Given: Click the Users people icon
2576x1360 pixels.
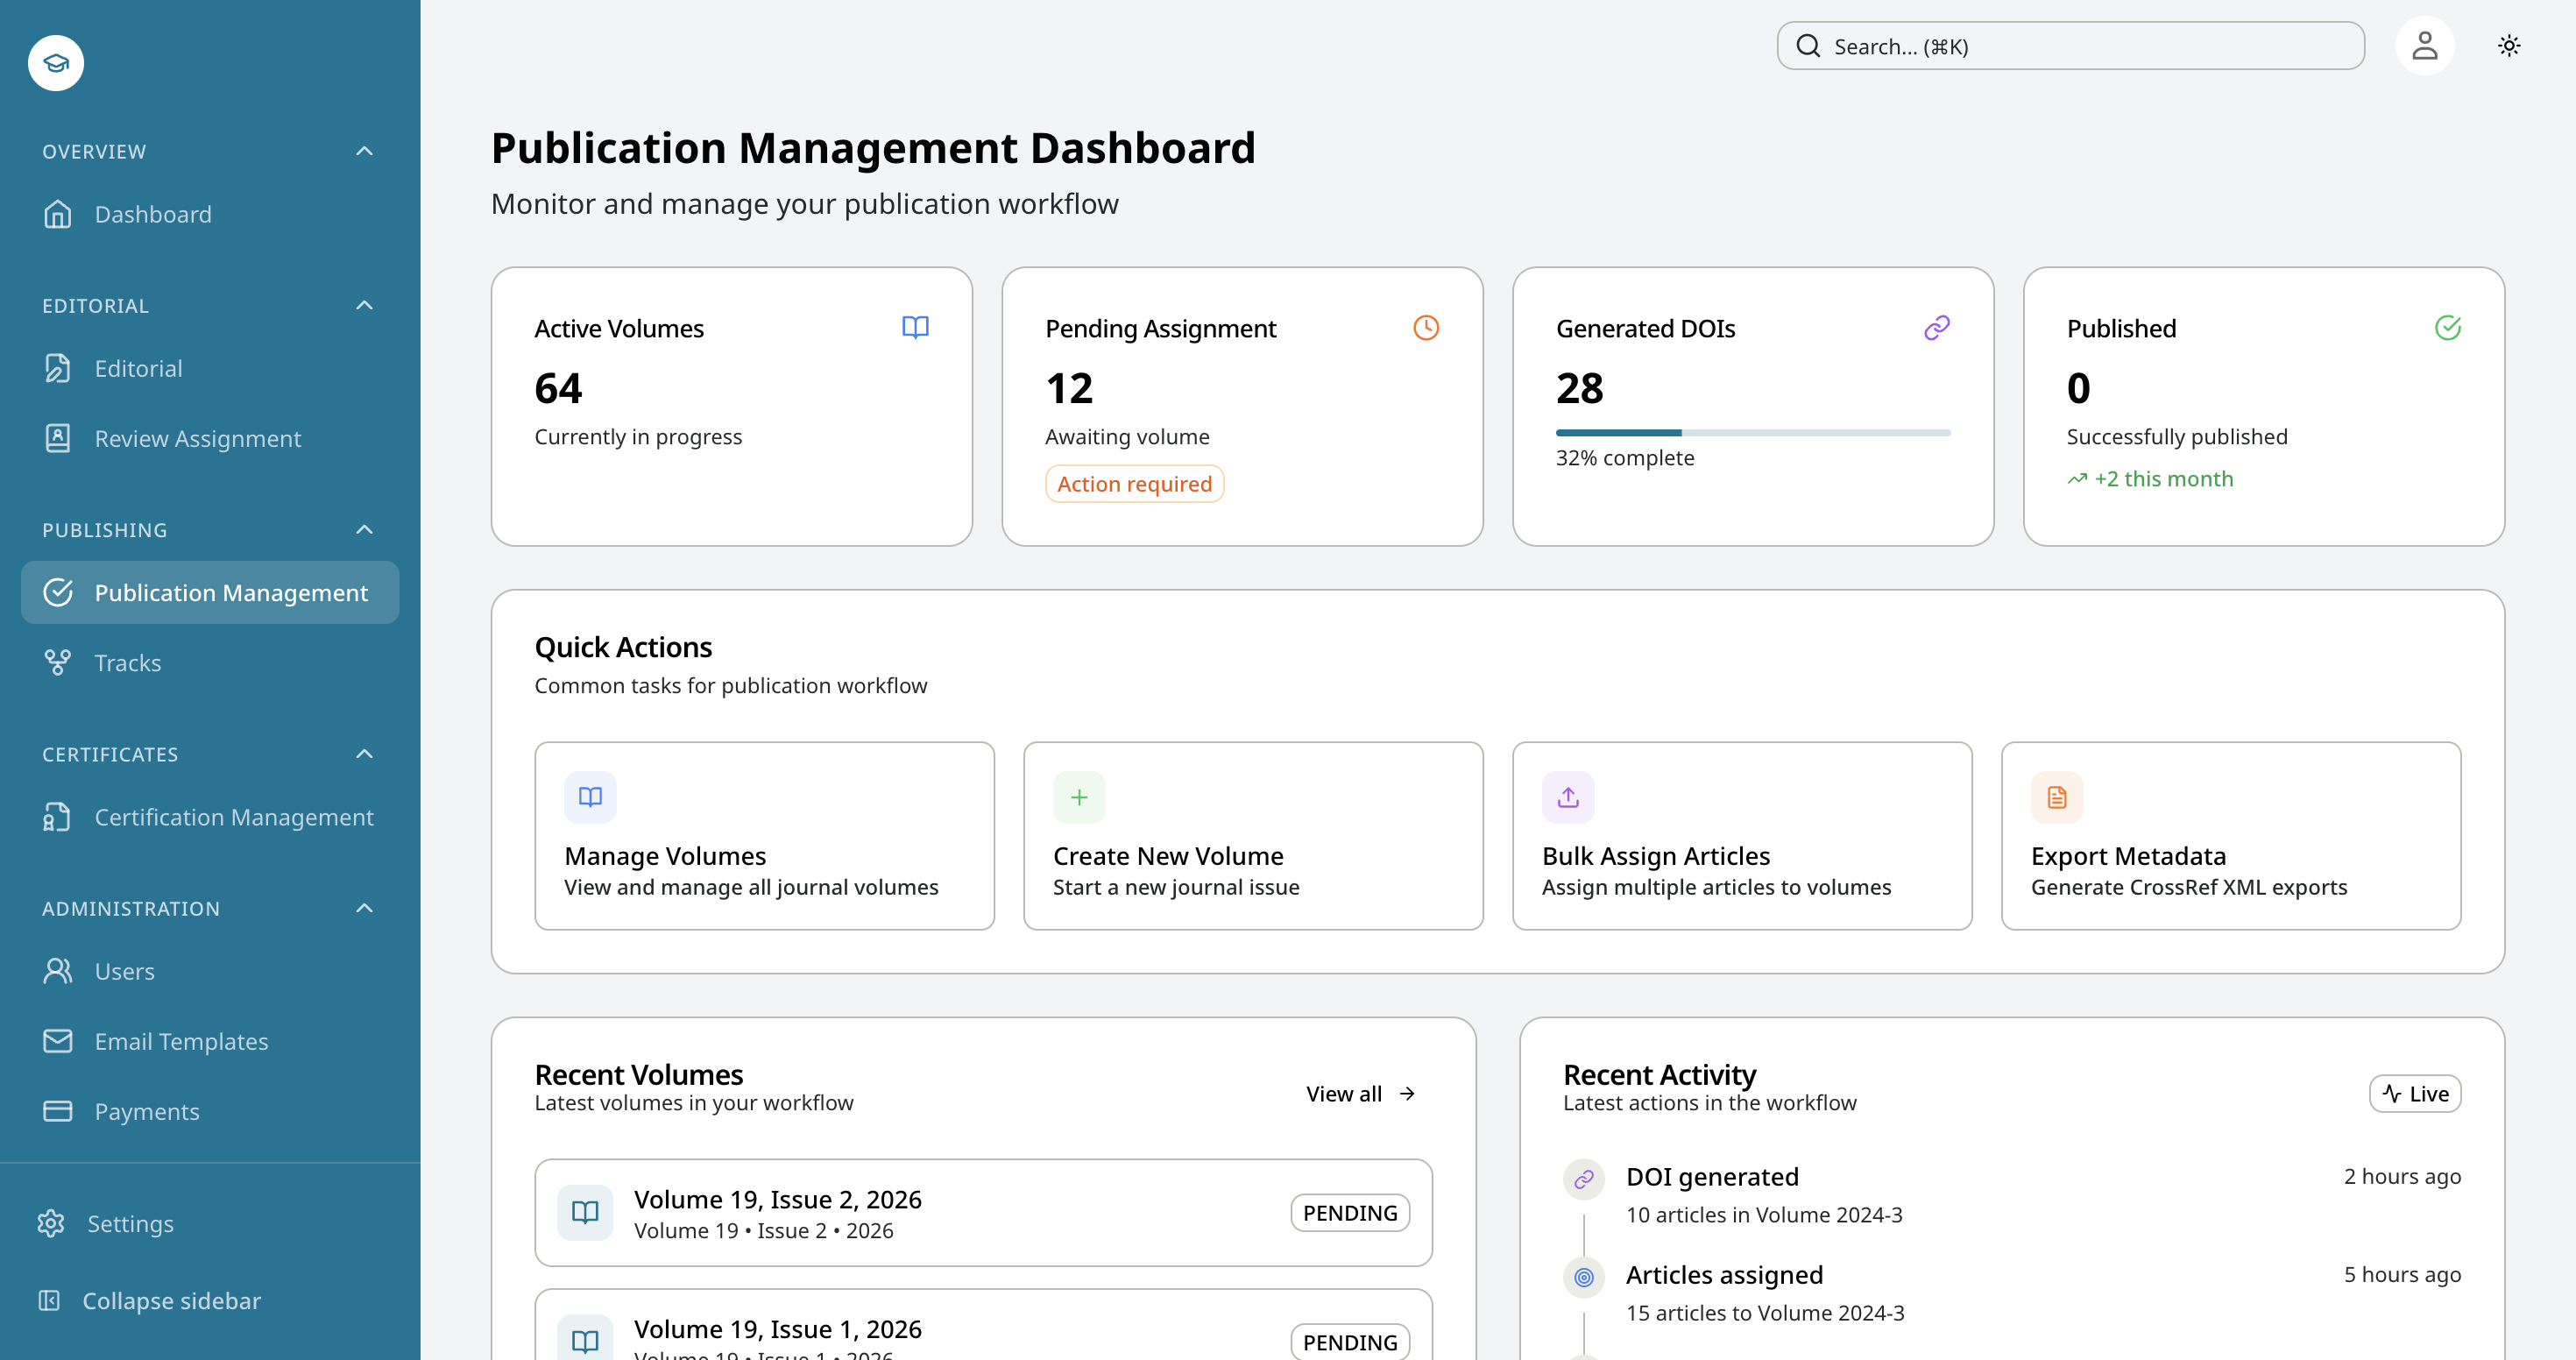Looking at the screenshot, I should point(58,971).
